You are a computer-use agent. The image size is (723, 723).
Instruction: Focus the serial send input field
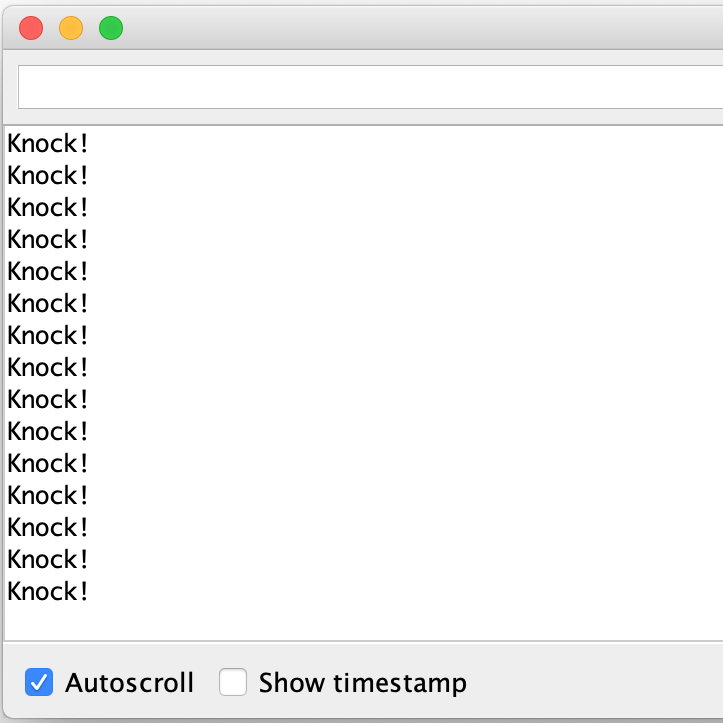(370, 87)
